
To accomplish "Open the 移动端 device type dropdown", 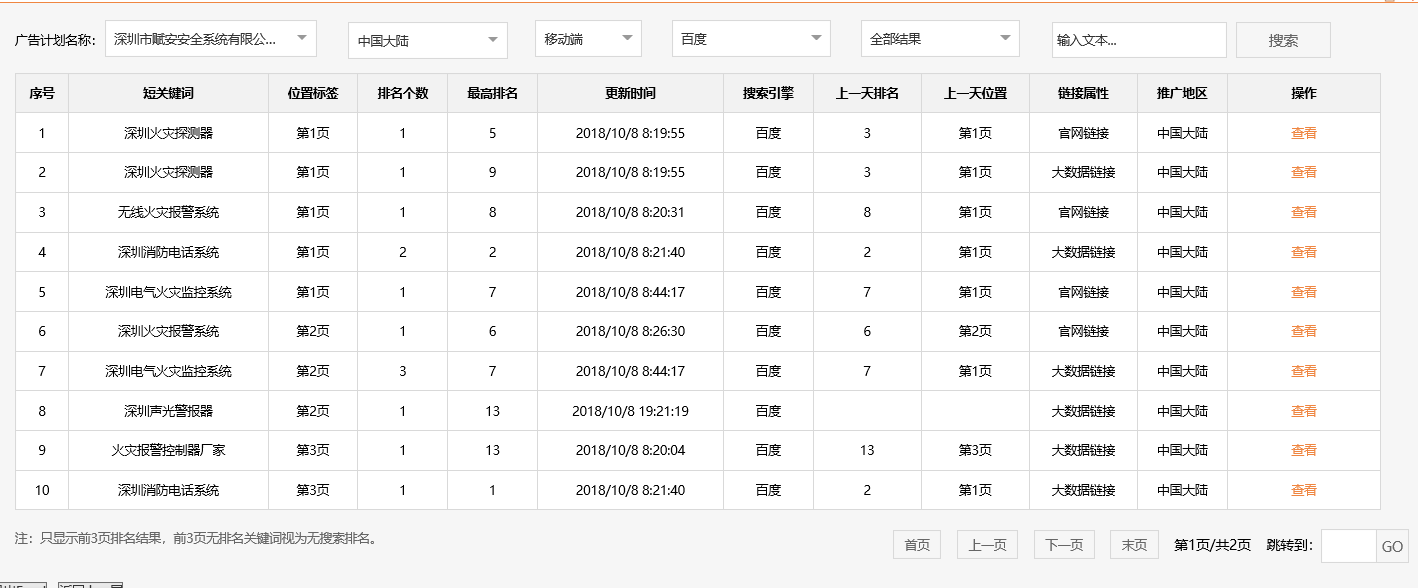I will pos(588,38).
